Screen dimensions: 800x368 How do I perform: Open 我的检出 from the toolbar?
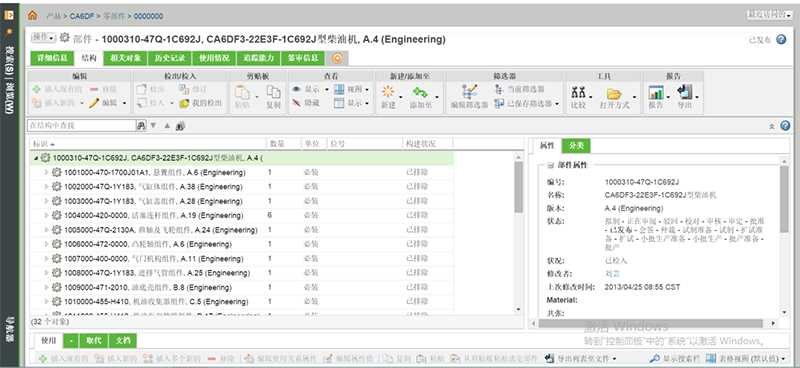point(201,103)
